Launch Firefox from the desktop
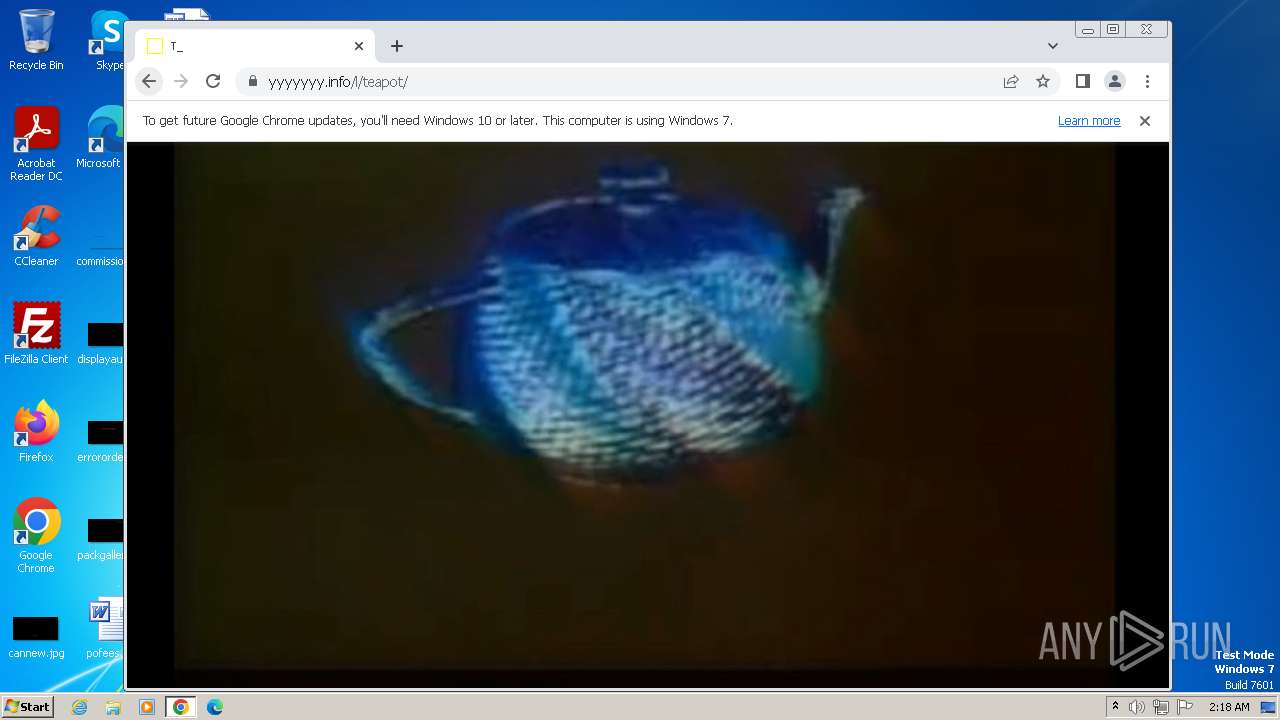Viewport: 1280px width, 720px height. (36, 432)
